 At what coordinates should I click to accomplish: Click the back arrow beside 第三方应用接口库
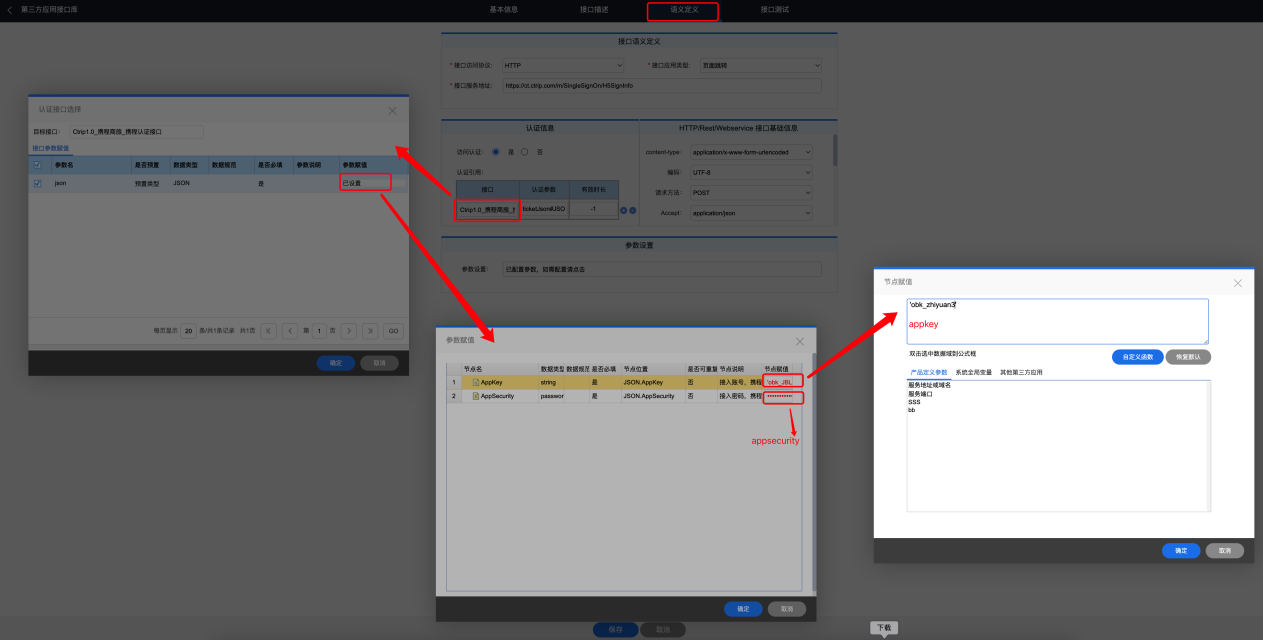(10, 9)
